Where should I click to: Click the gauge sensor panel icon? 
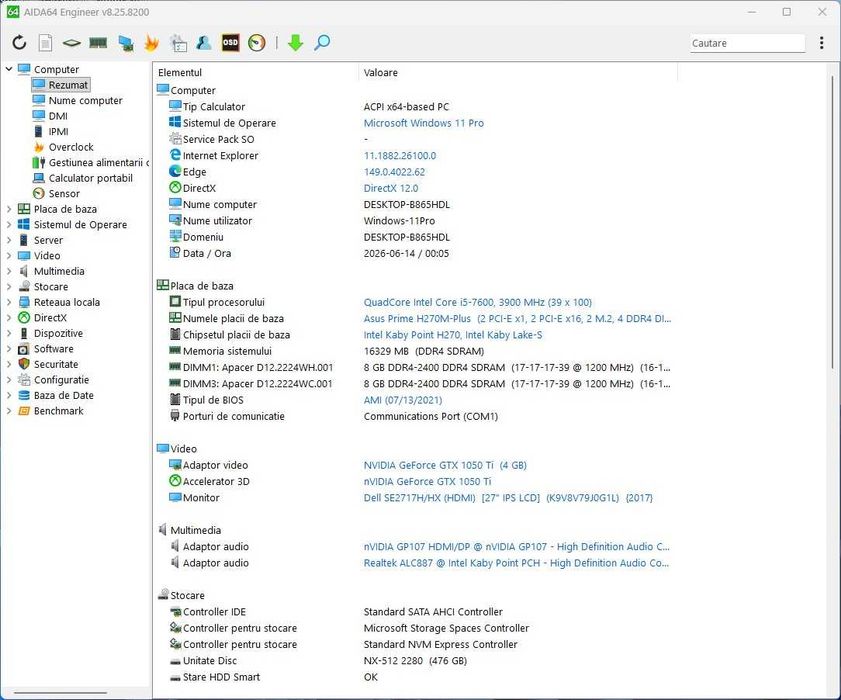pyautogui.click(x=257, y=42)
